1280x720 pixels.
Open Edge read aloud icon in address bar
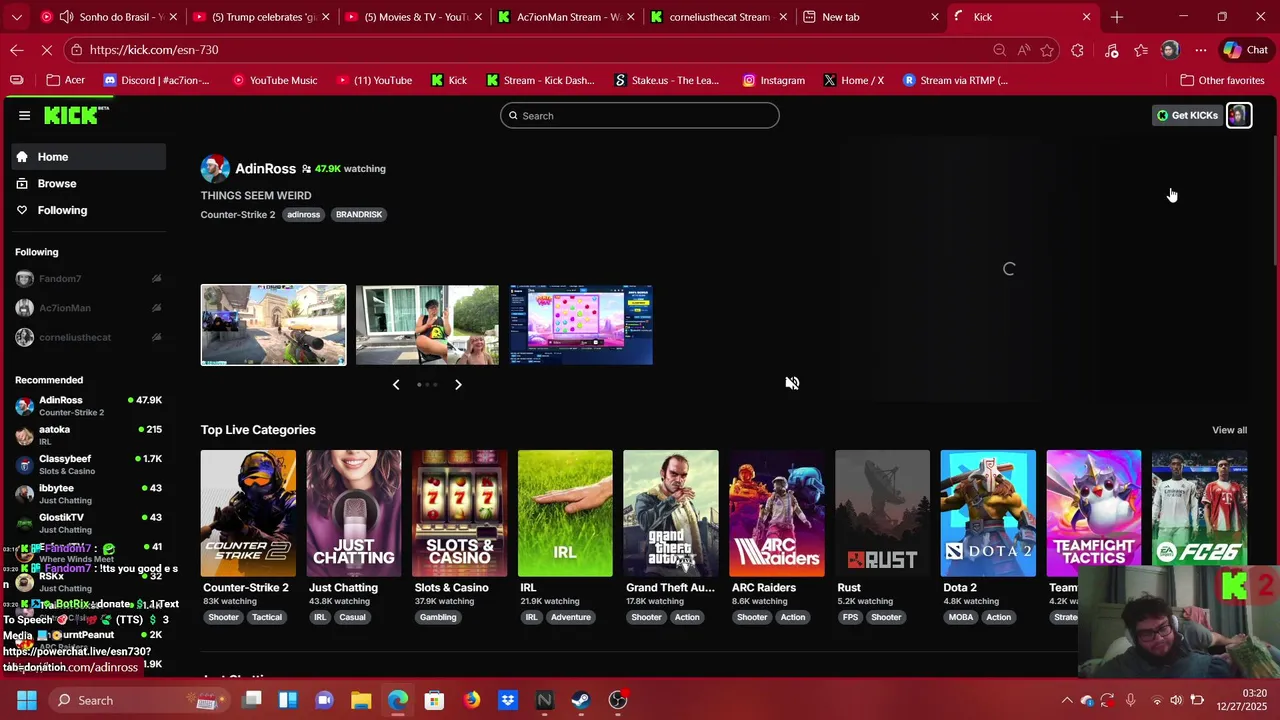pyautogui.click(x=1024, y=50)
